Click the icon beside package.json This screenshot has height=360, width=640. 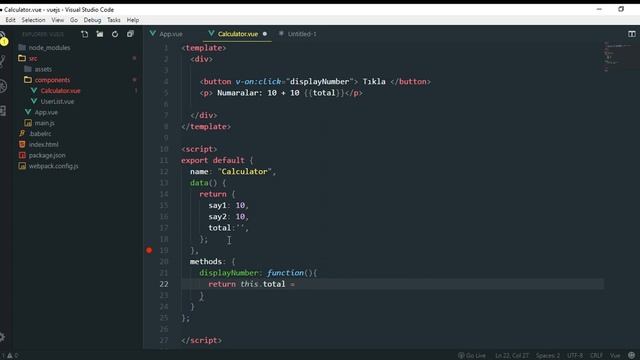[22, 155]
